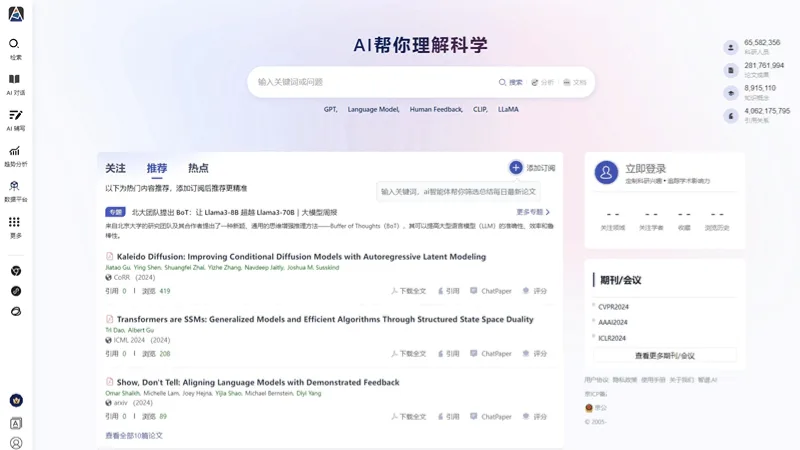Click 引用 for Show, Don't Tell paper
Image resolution: width=800 pixels, height=450 pixels.
(x=448, y=416)
